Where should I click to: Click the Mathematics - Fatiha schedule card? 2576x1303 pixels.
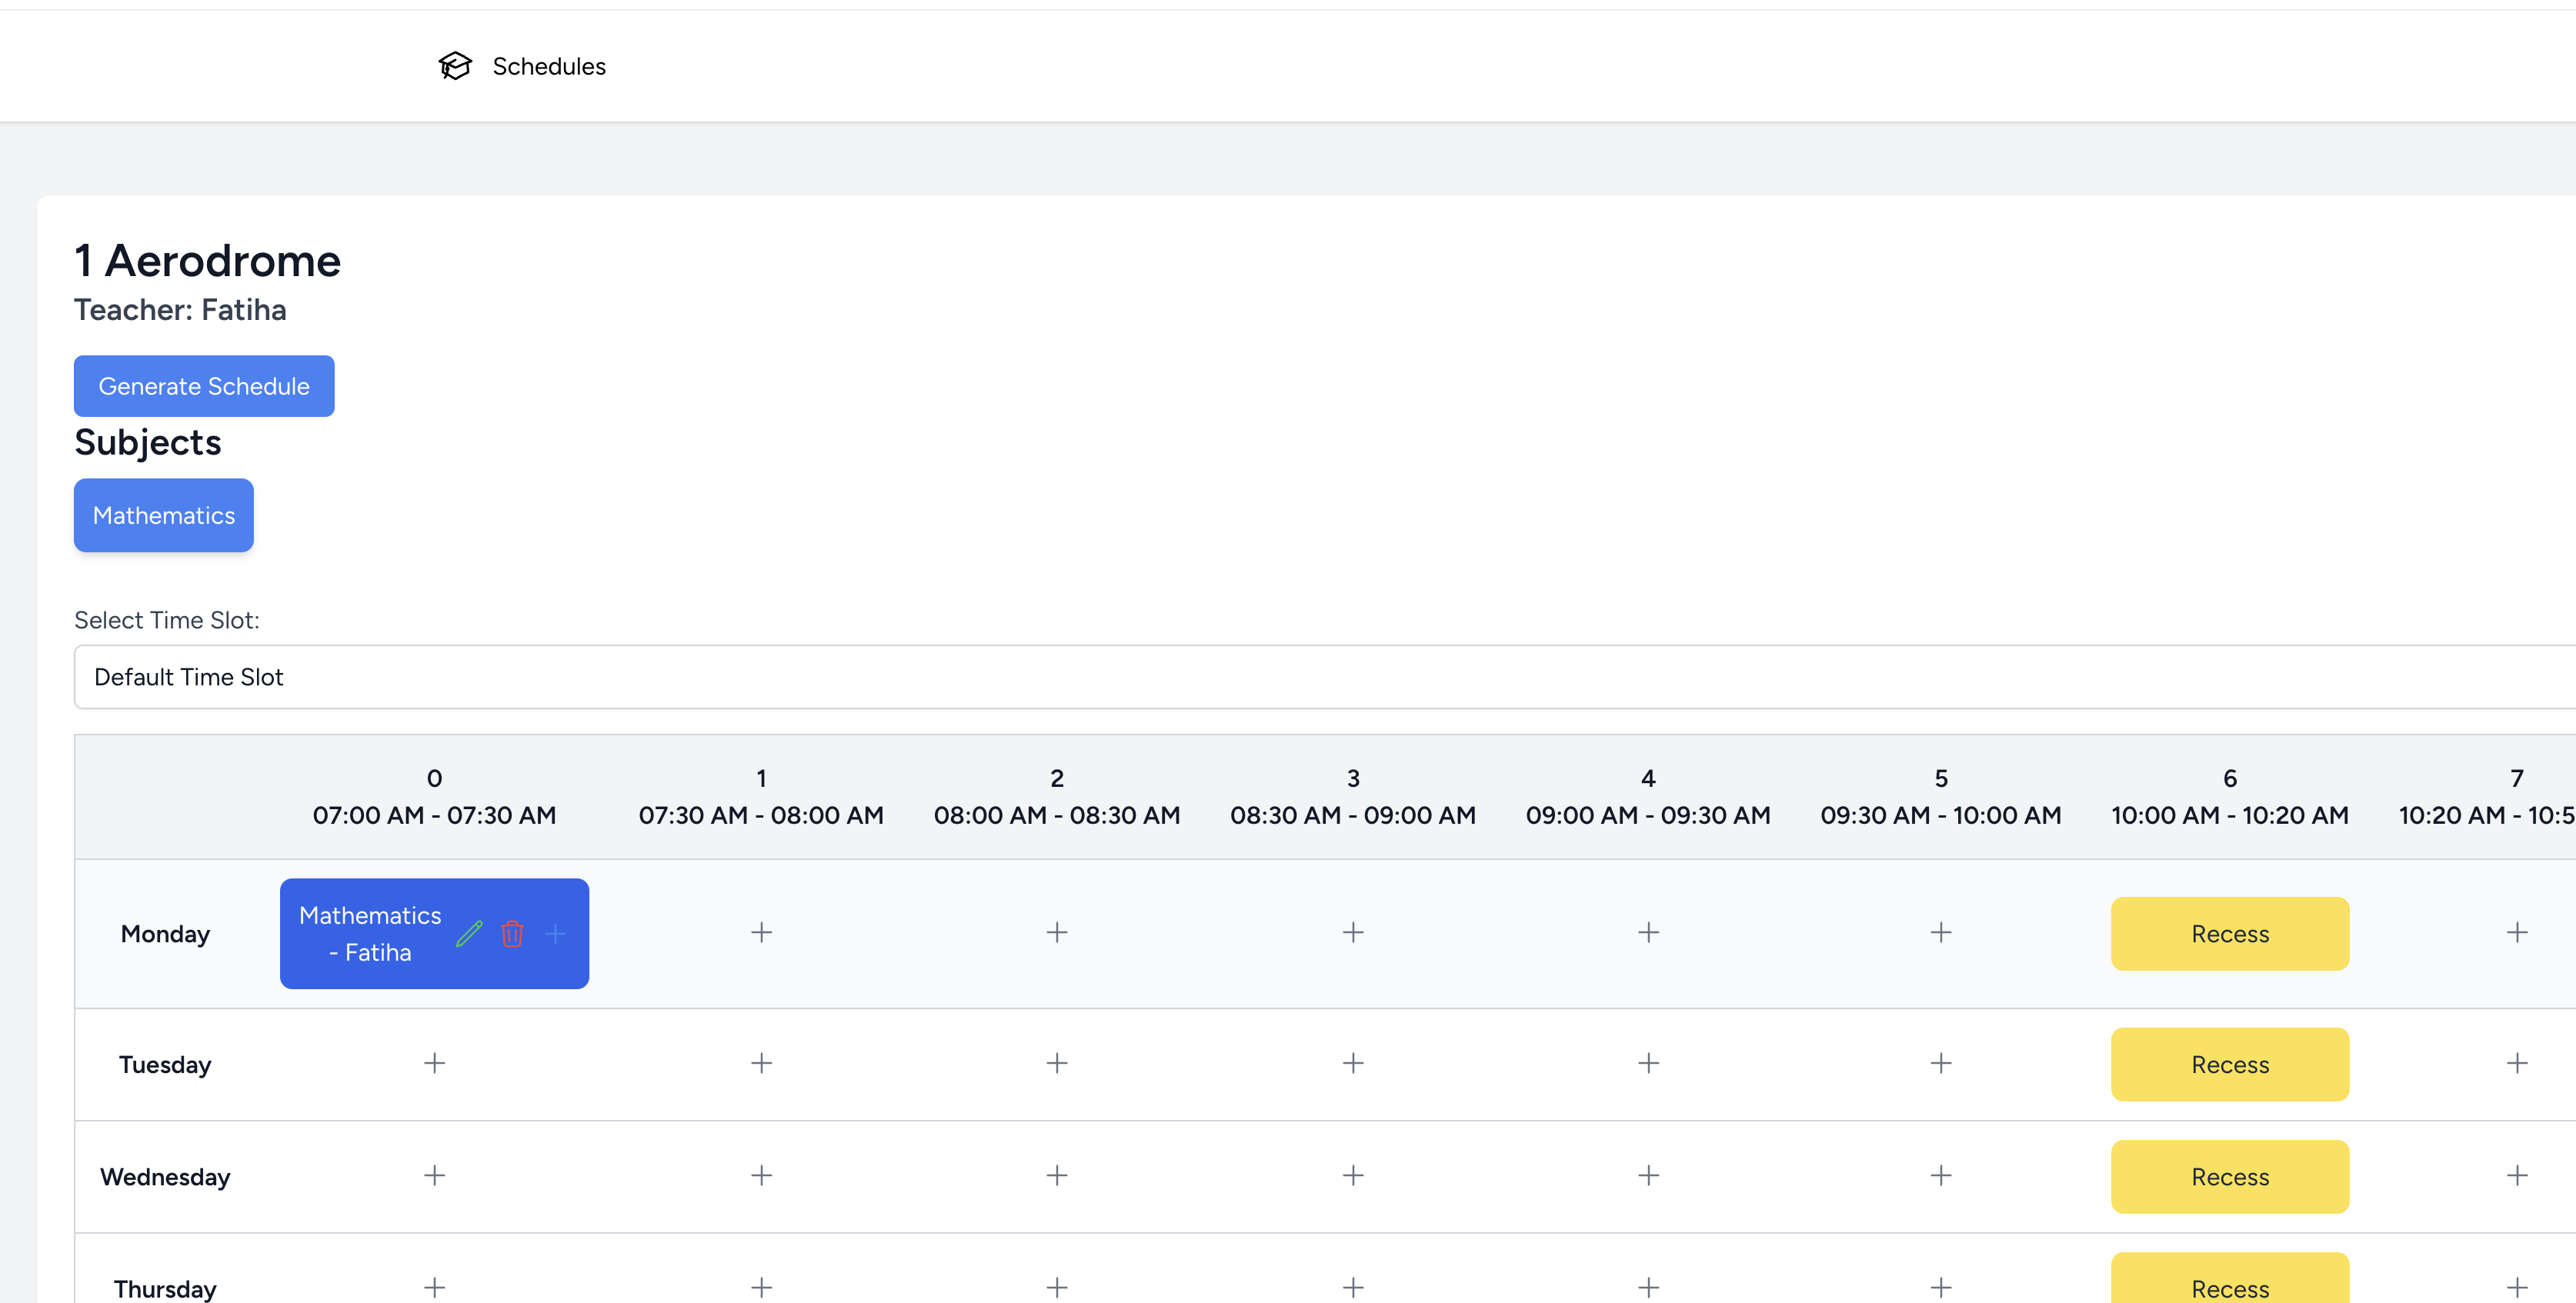370,933
